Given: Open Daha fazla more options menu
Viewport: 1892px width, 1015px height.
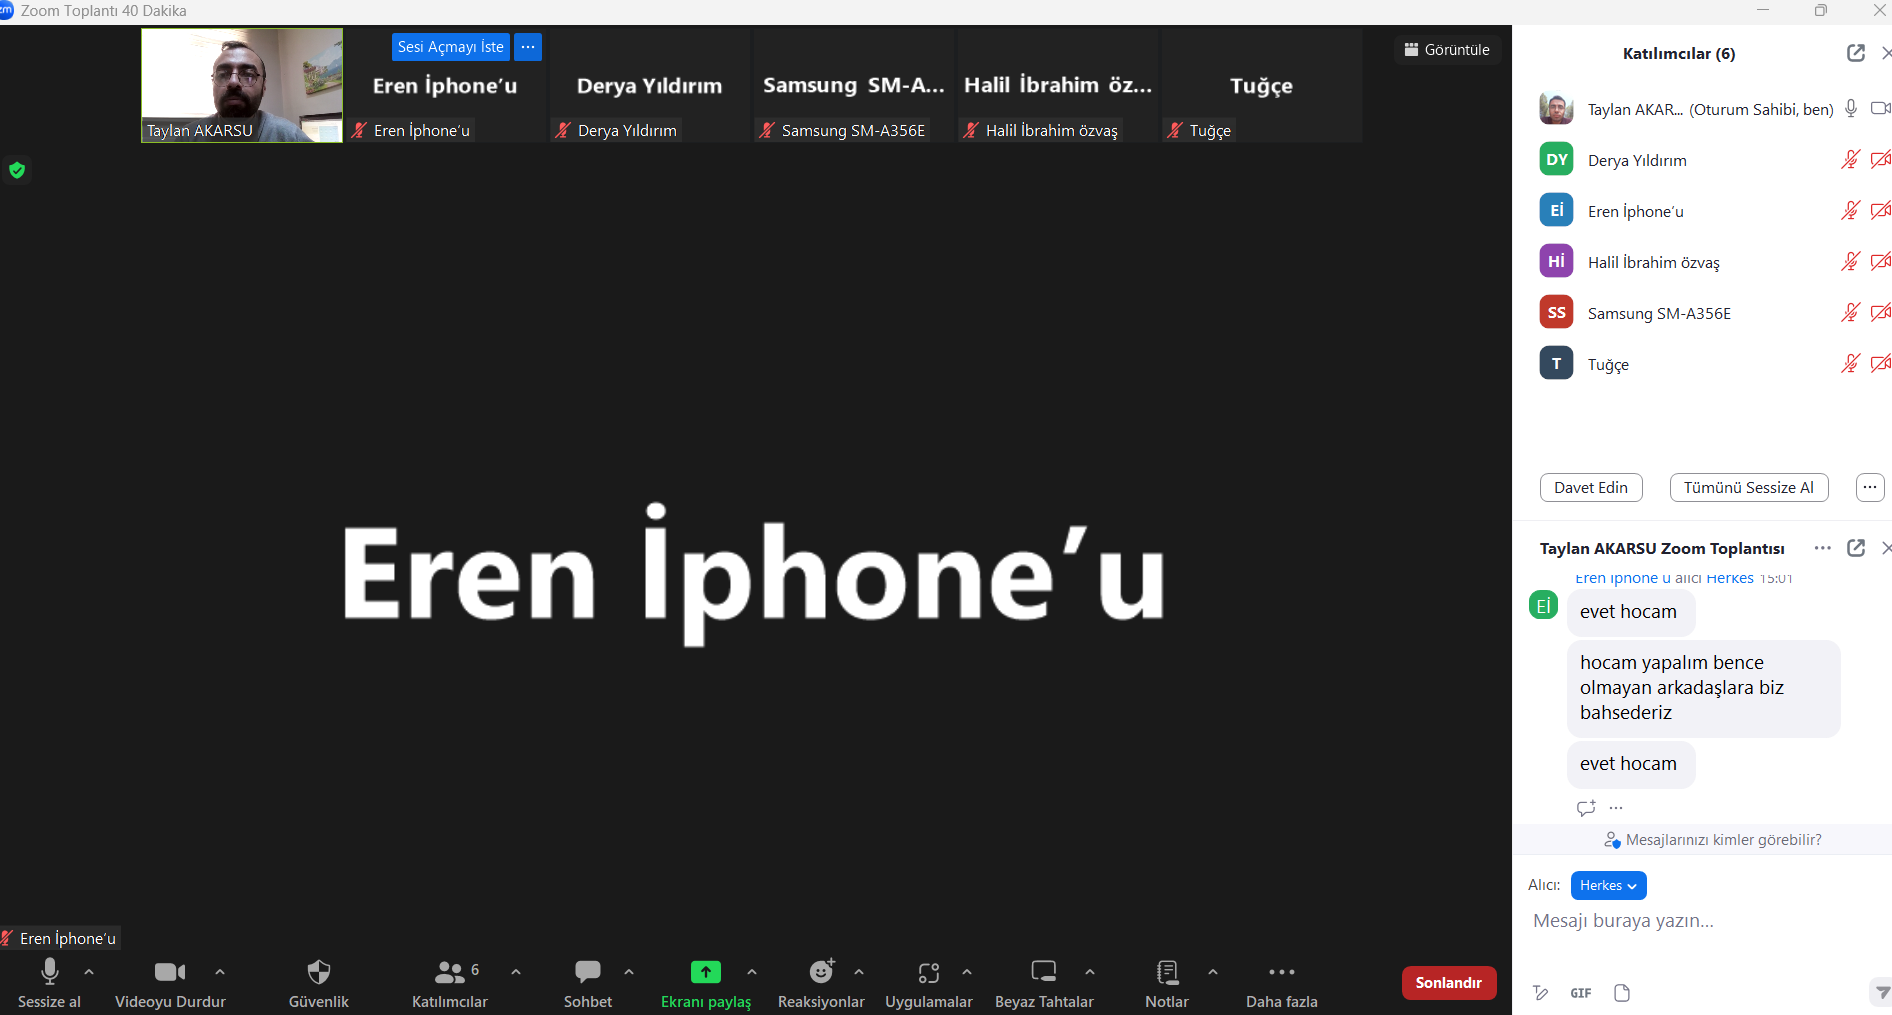Looking at the screenshot, I should pyautogui.click(x=1280, y=982).
